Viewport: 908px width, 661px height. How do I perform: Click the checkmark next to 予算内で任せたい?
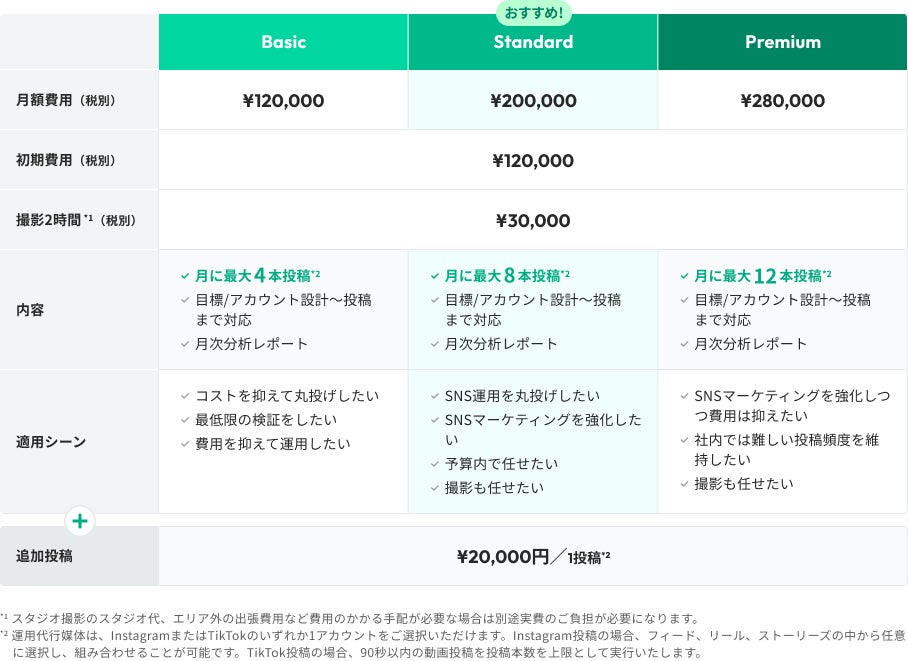(x=435, y=465)
